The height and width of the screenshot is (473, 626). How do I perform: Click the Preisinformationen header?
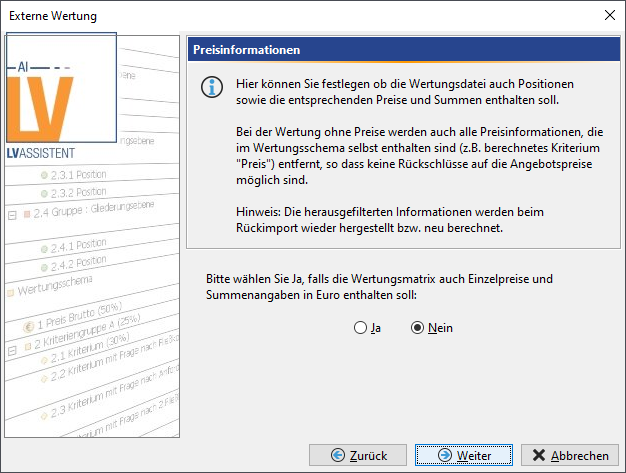click(x=404, y=49)
